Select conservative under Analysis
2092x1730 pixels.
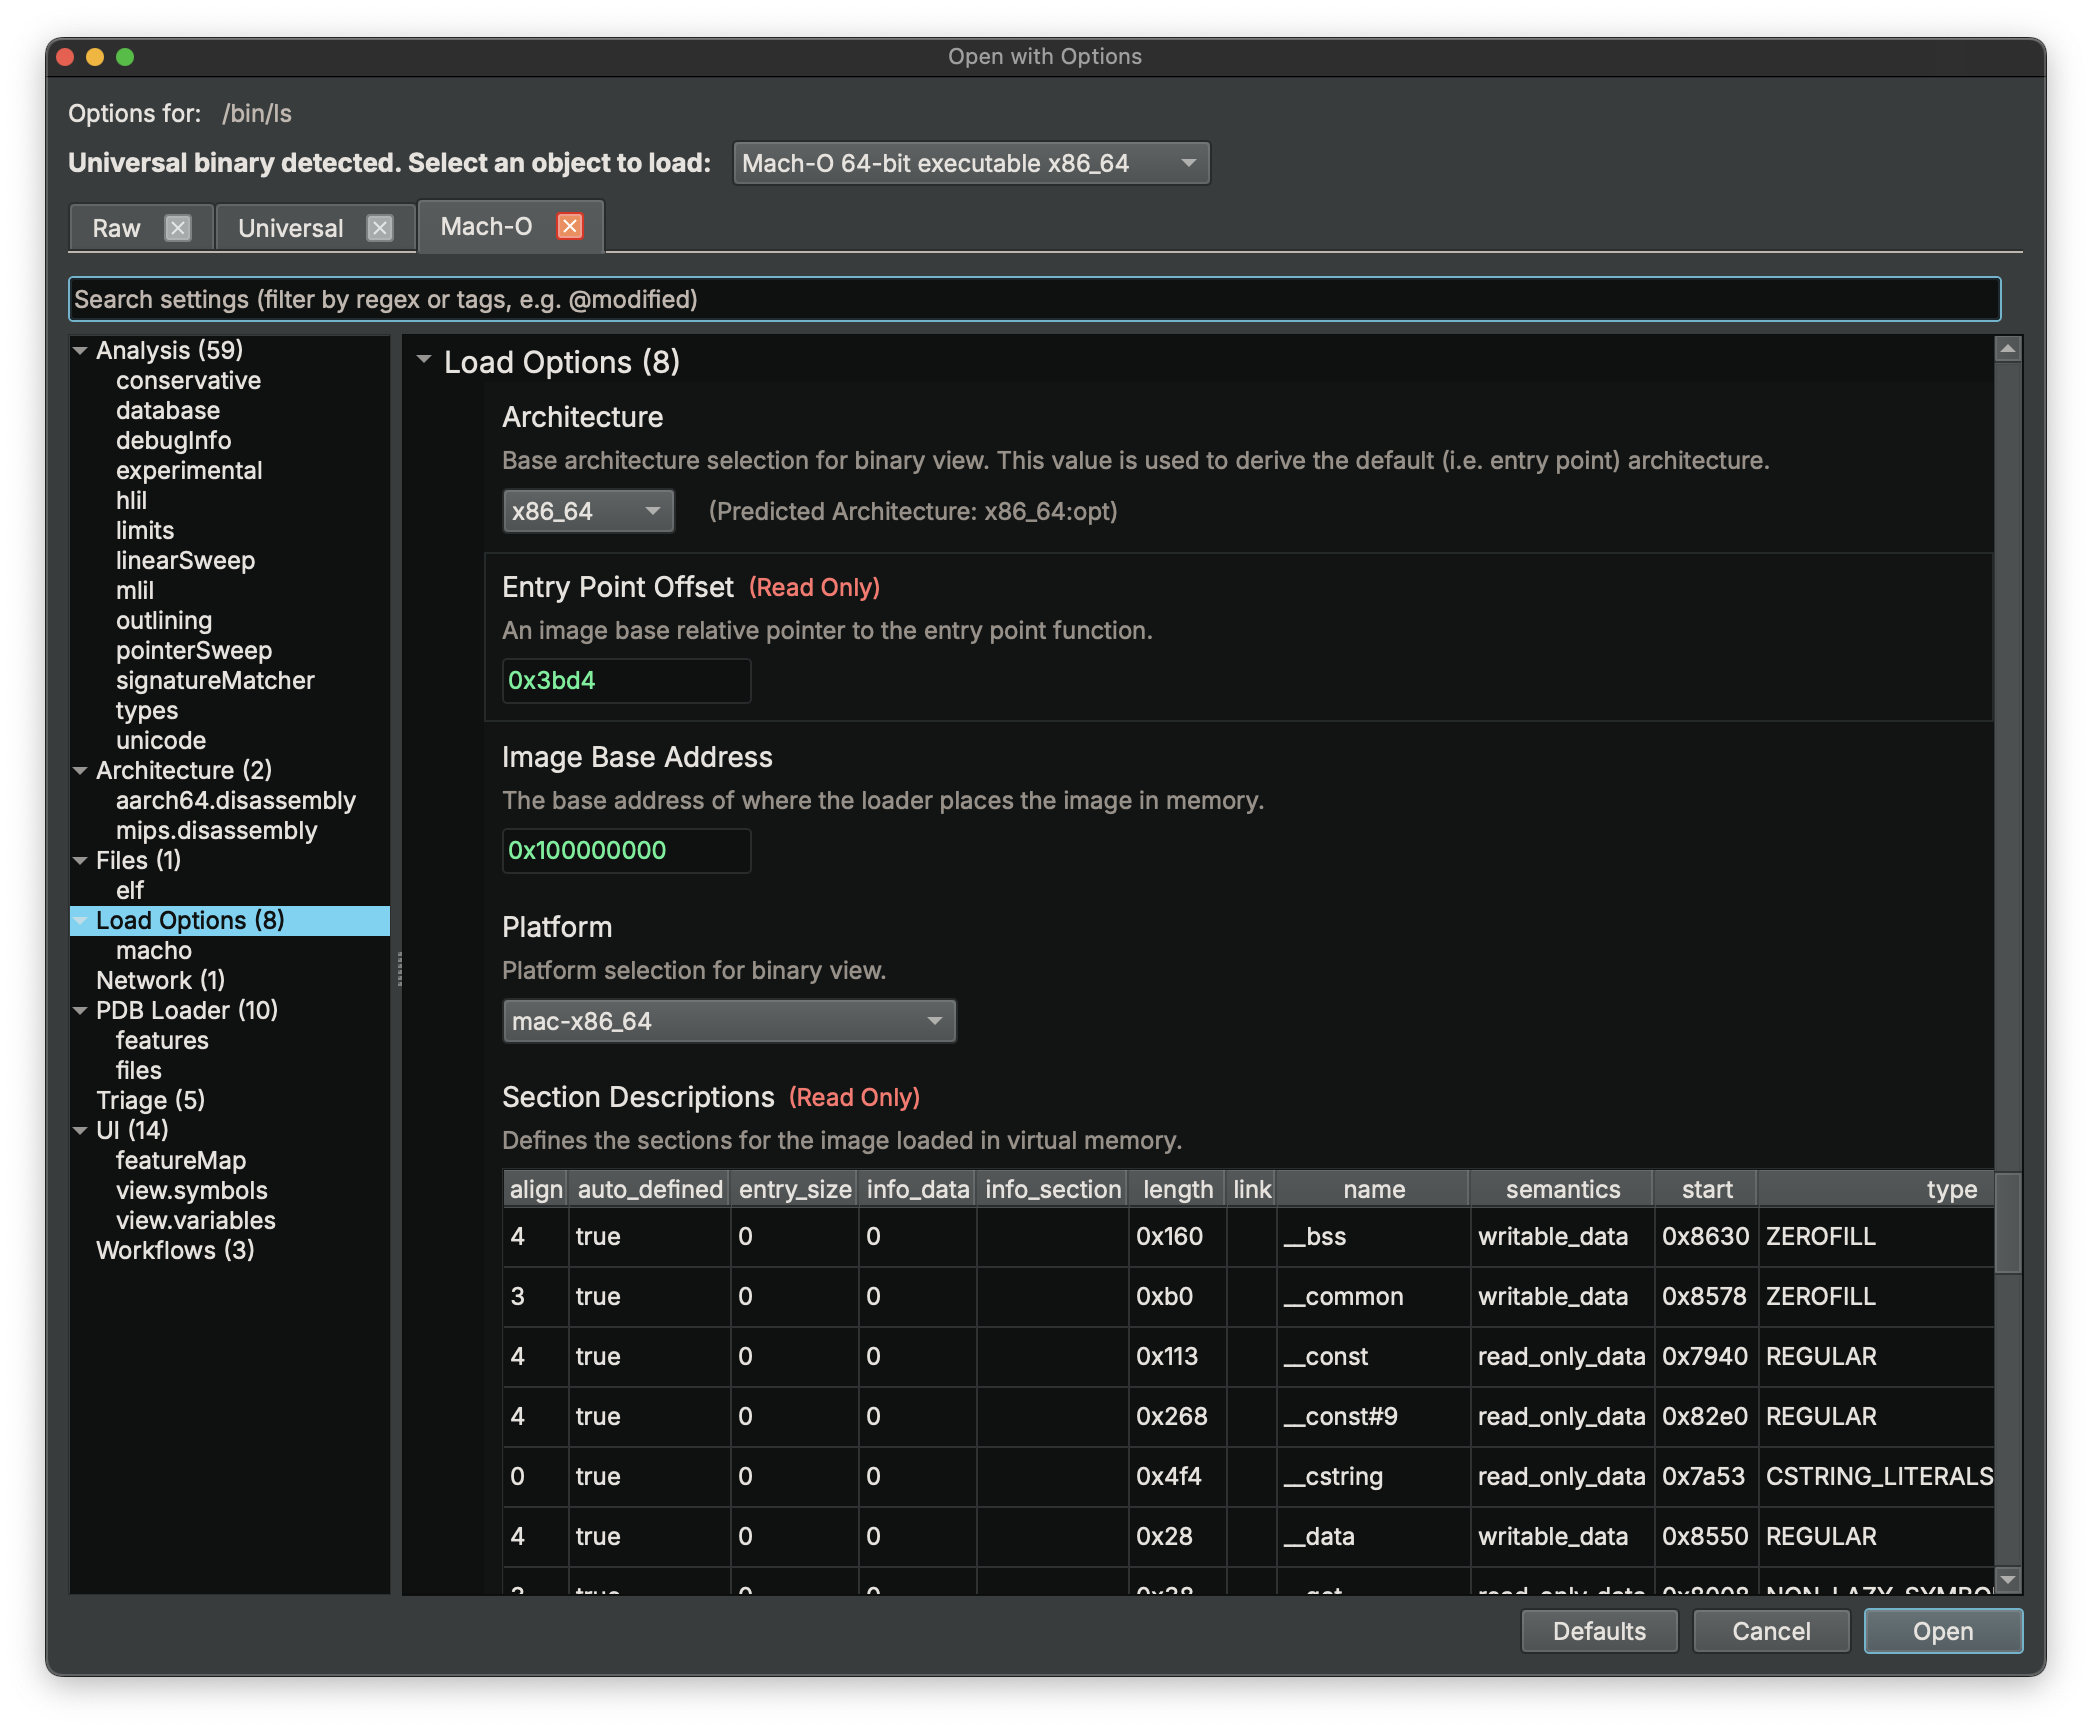pyautogui.click(x=188, y=380)
